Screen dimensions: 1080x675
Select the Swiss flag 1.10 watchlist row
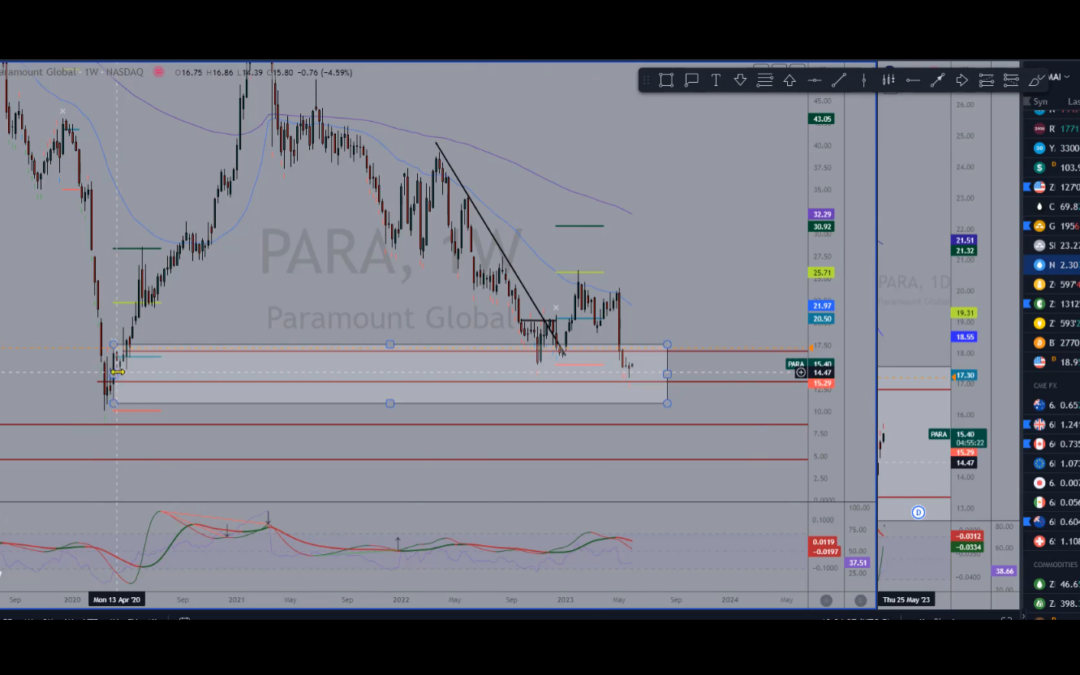pos(1051,541)
